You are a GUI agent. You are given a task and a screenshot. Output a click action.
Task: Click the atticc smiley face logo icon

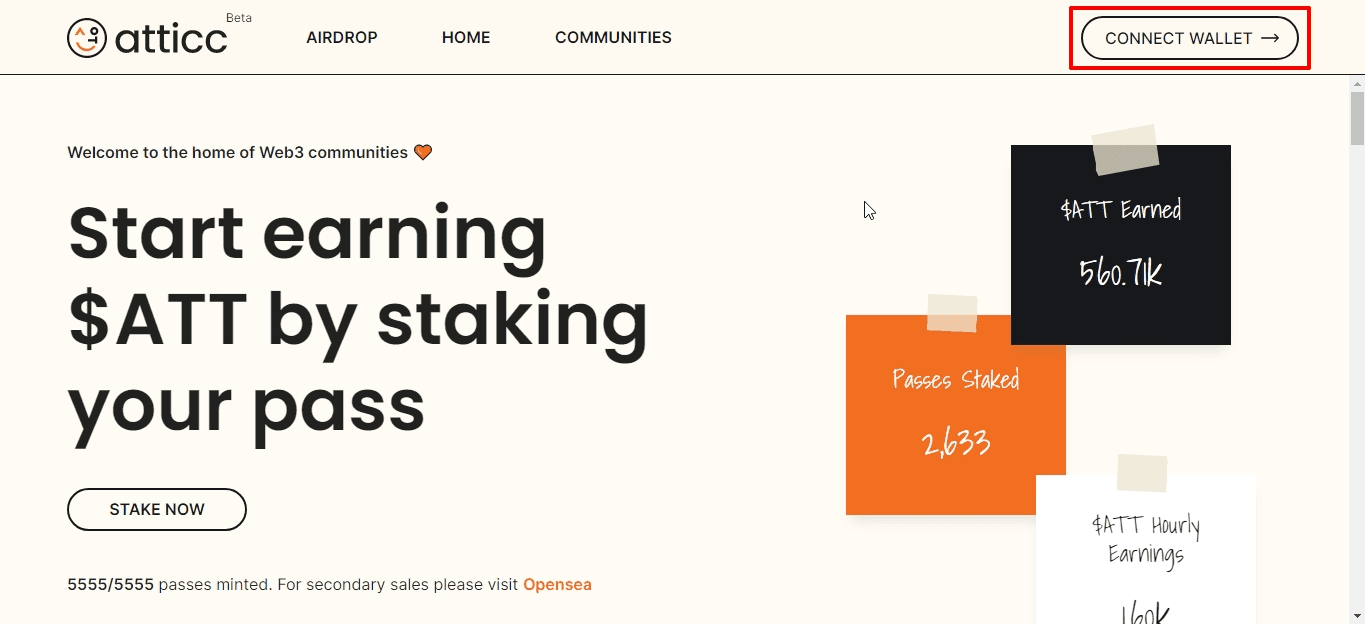pyautogui.click(x=87, y=38)
